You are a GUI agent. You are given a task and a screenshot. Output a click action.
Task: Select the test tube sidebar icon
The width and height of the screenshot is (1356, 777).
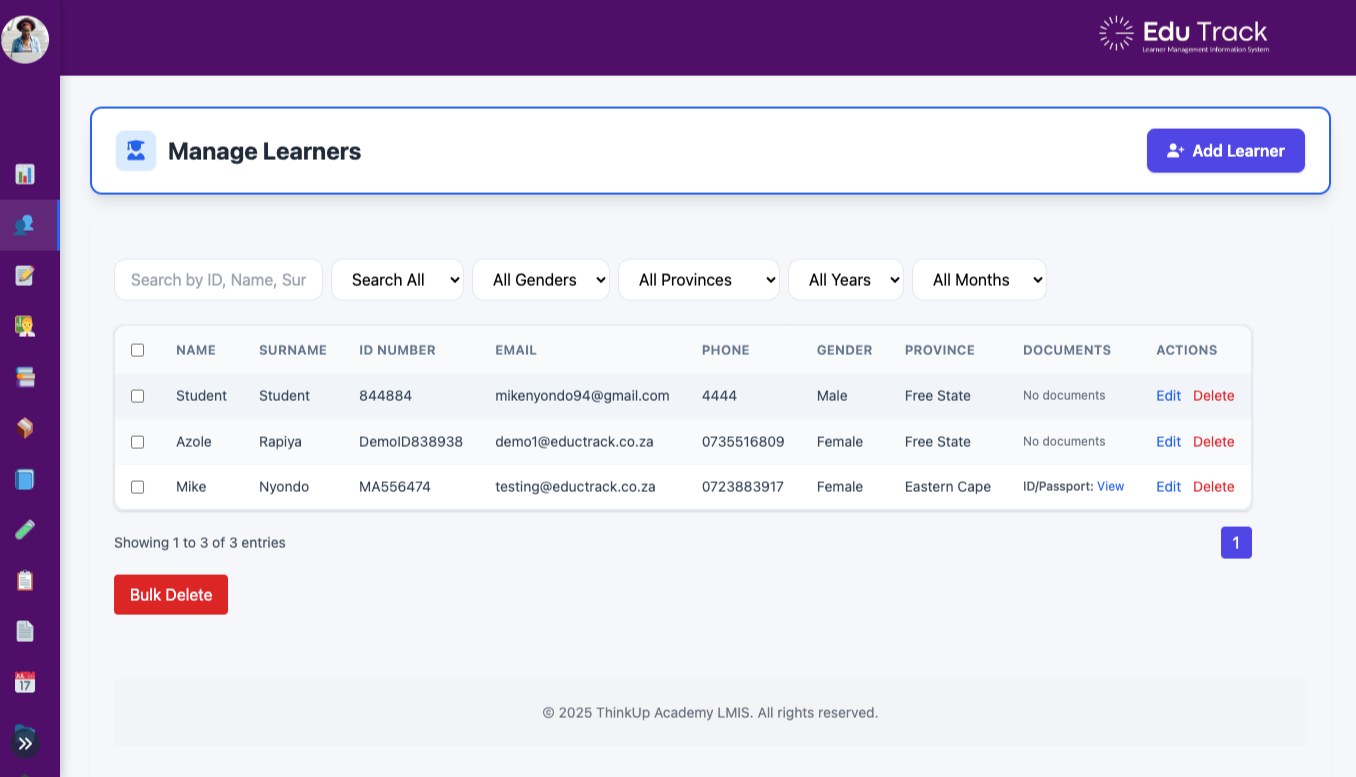25,529
